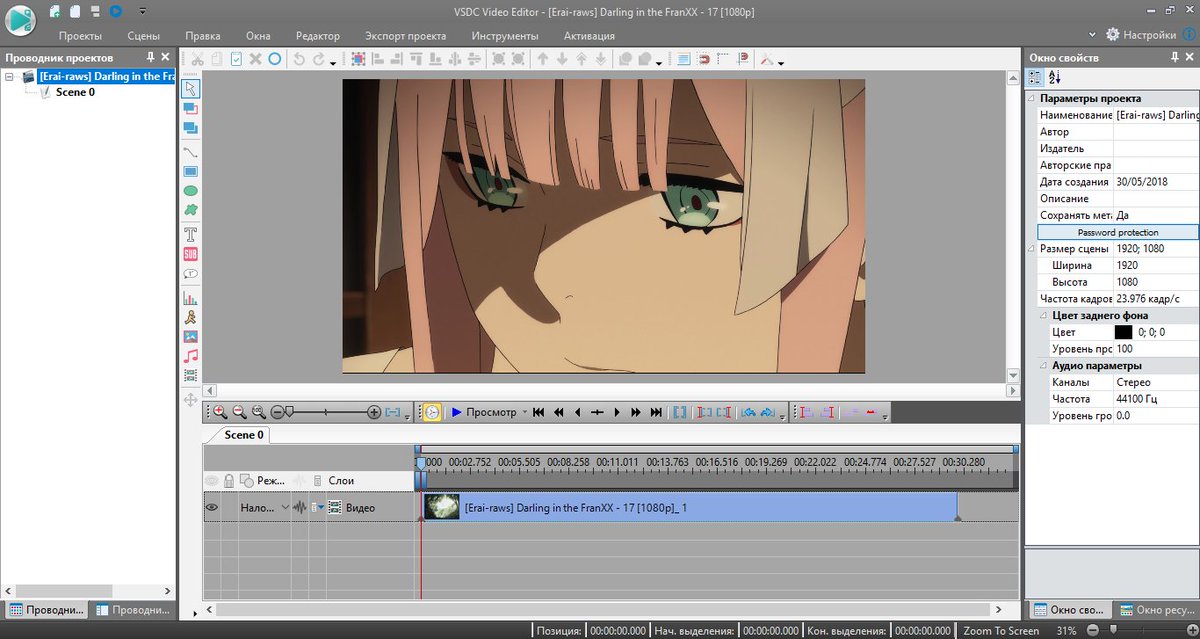Open the Нало... blend mode dropdown
Image resolution: width=1200 pixels, height=639 pixels.
tap(285, 508)
